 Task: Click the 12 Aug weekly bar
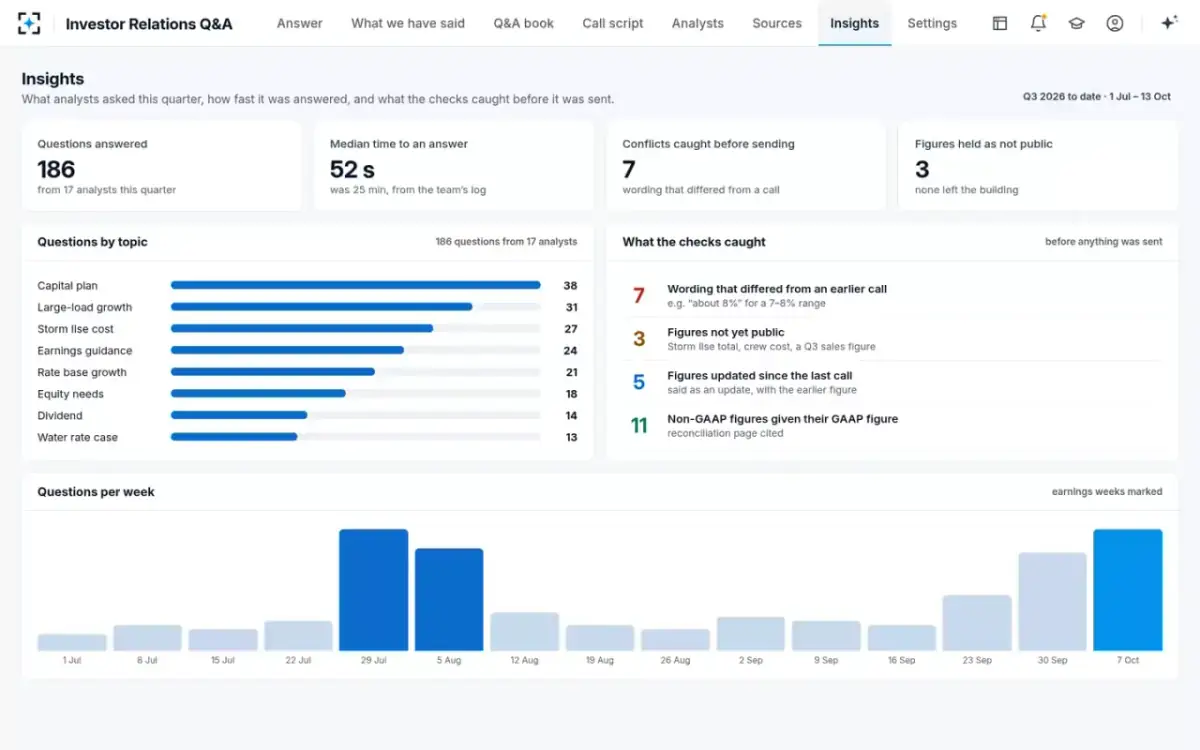(x=524, y=632)
